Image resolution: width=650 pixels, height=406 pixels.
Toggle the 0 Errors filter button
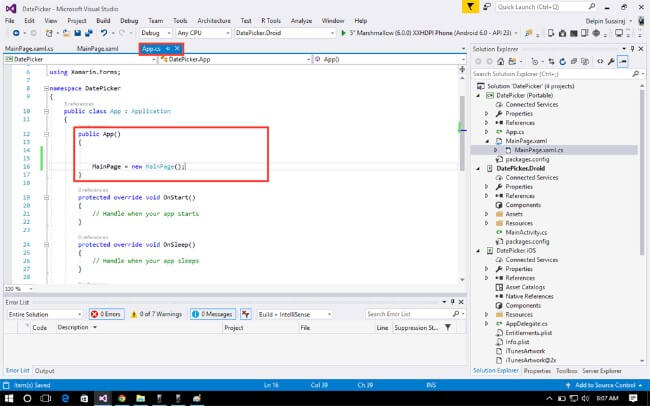pos(108,313)
